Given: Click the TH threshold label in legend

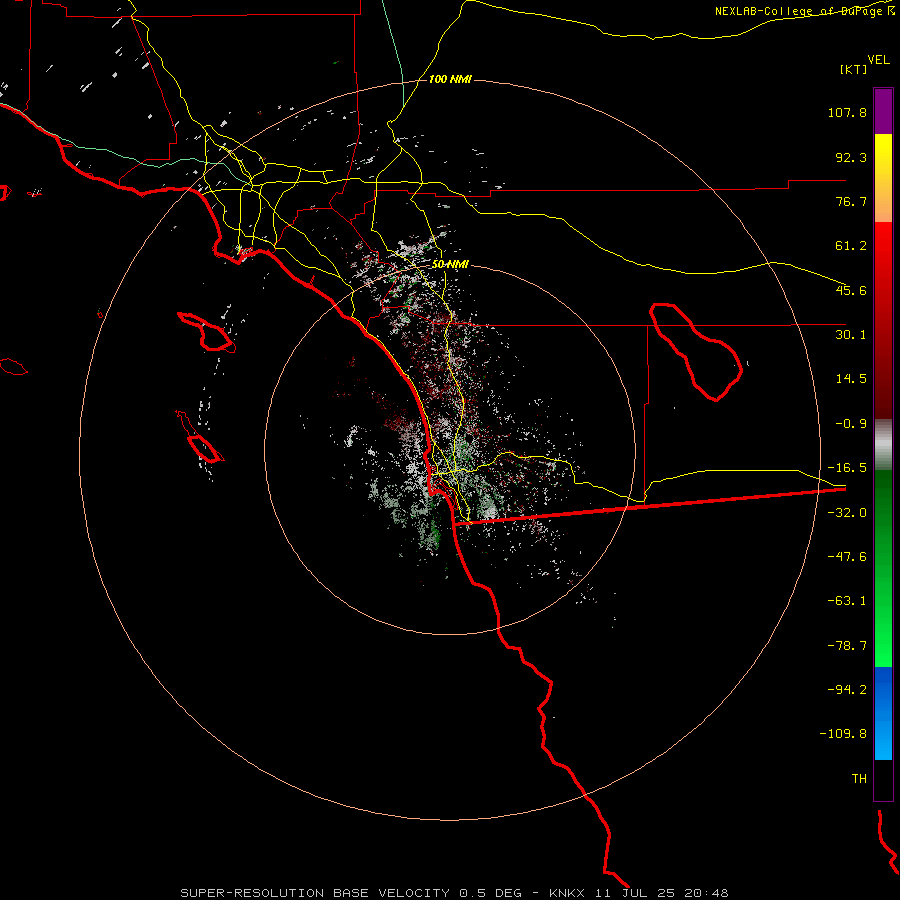Looking at the screenshot, I should pos(859,779).
